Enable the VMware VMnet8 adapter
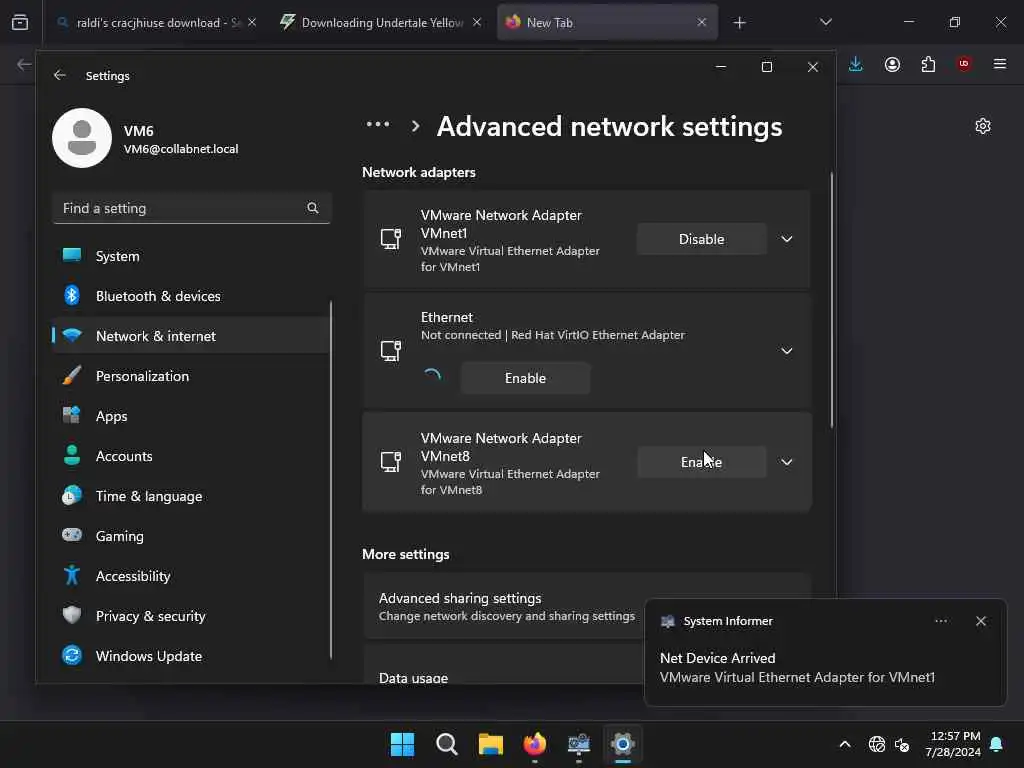 pos(701,462)
